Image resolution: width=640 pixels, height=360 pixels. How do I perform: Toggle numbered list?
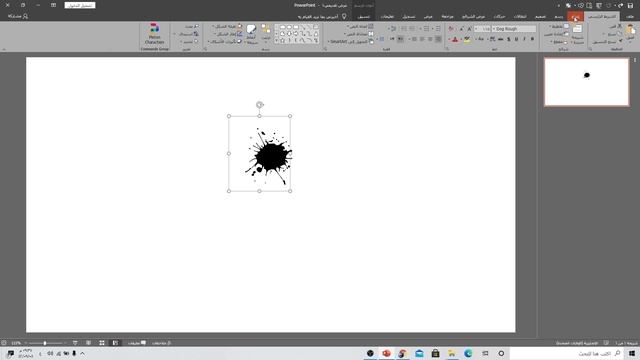[426, 29]
